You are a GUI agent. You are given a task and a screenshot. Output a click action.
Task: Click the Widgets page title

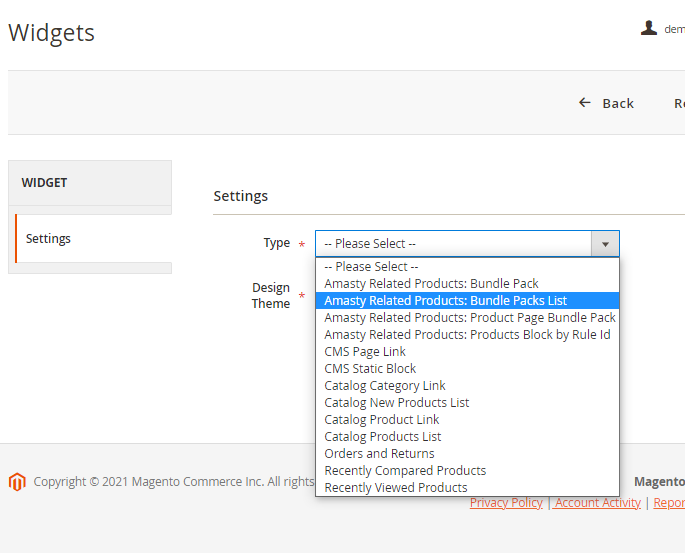51,33
